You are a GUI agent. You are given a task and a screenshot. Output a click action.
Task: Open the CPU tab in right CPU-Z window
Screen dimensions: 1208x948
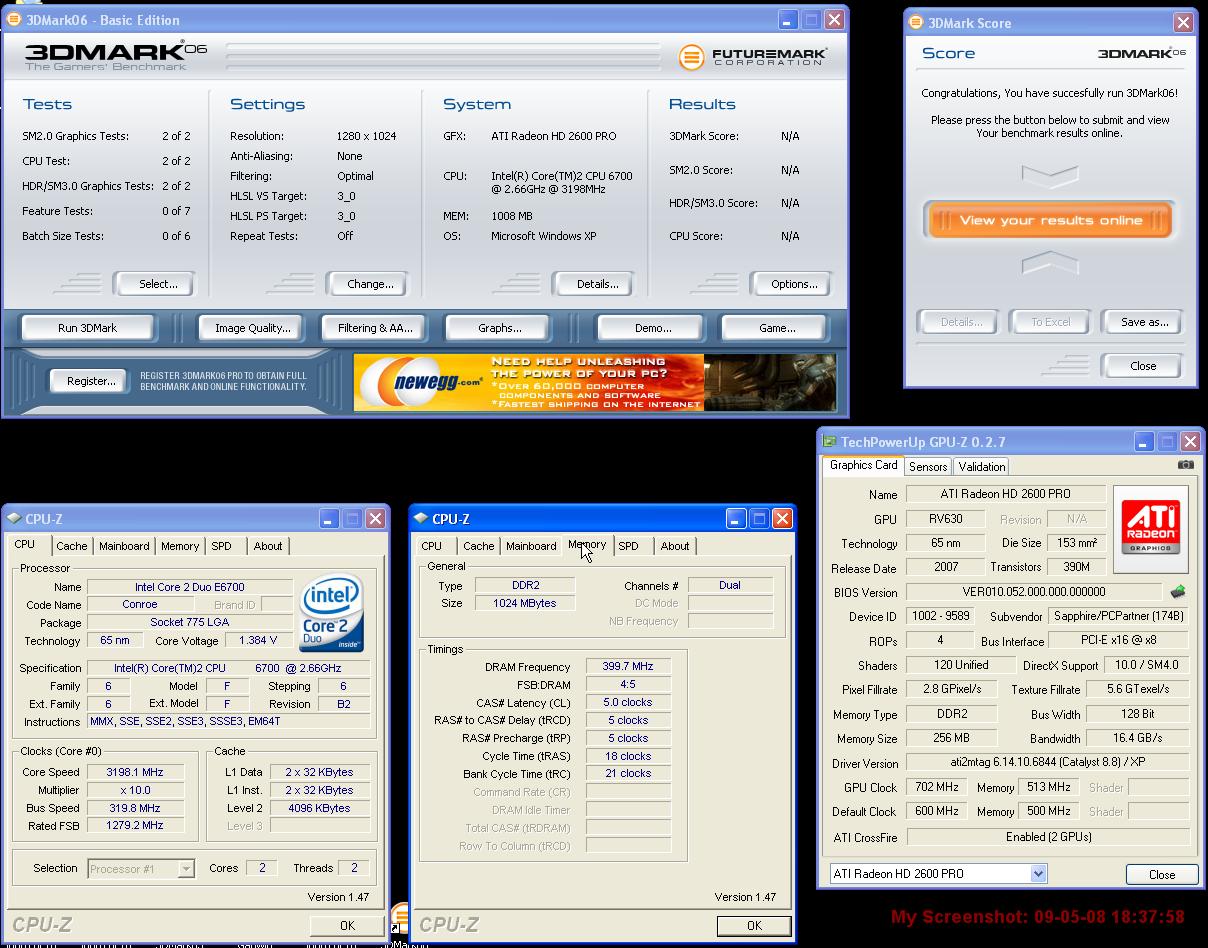[x=432, y=546]
